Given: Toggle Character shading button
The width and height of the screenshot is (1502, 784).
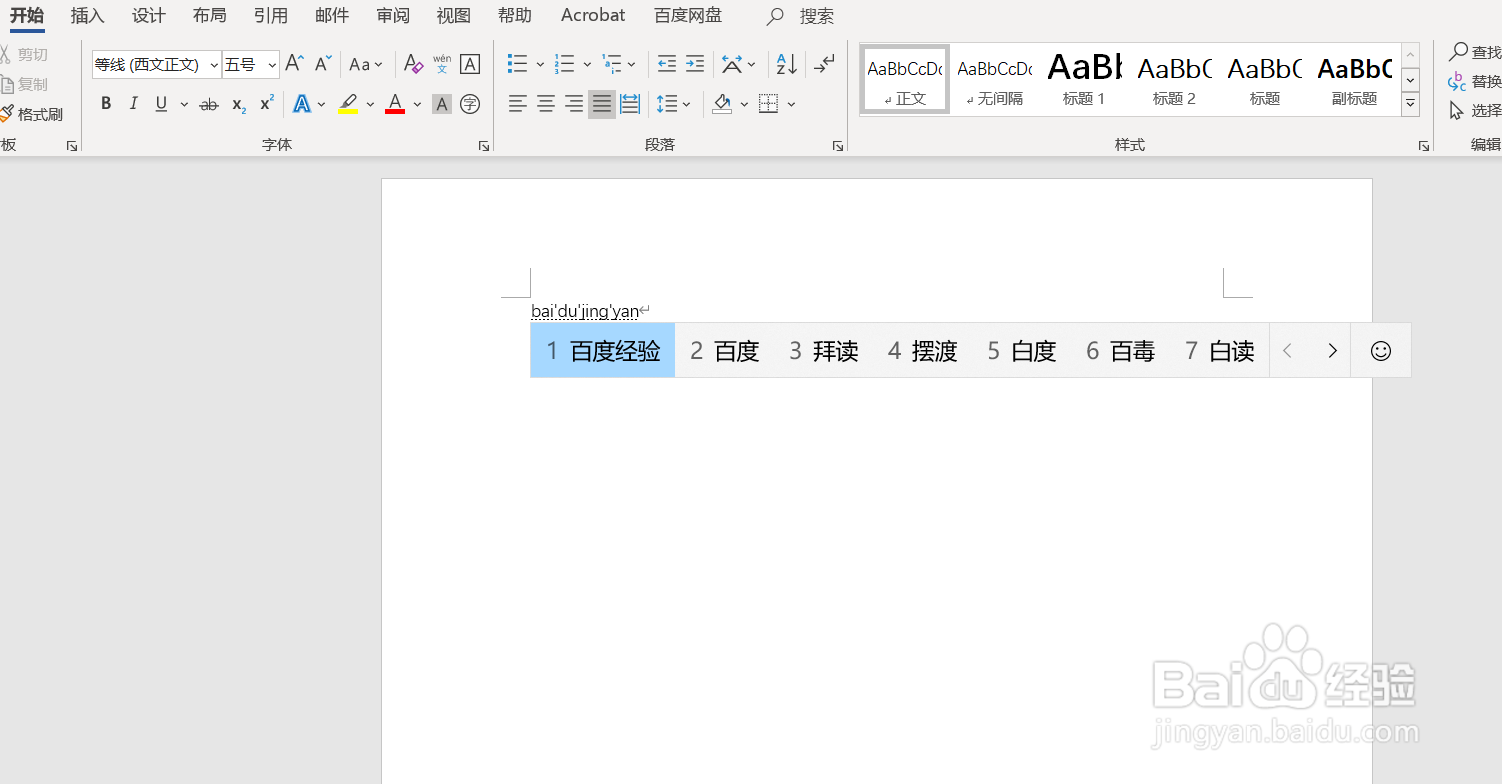Looking at the screenshot, I should 442,104.
